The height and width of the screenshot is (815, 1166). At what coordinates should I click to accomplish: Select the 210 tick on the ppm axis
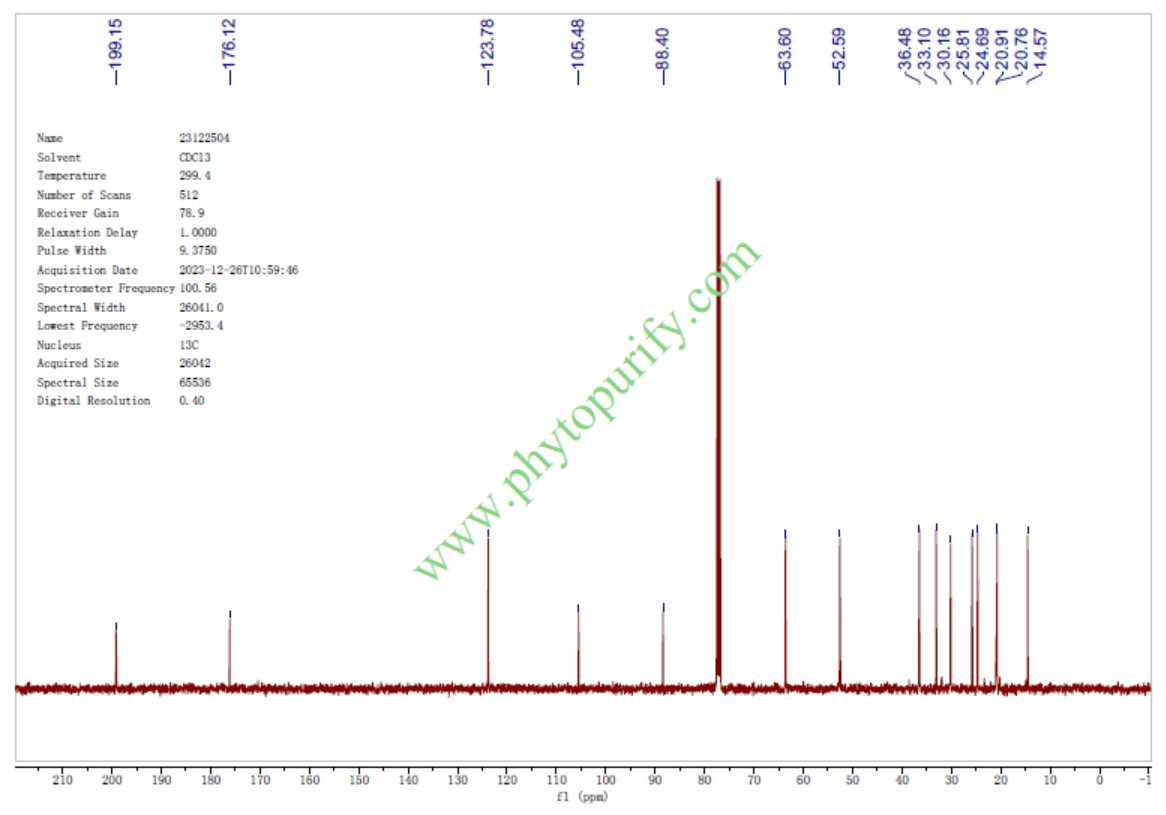[62, 780]
